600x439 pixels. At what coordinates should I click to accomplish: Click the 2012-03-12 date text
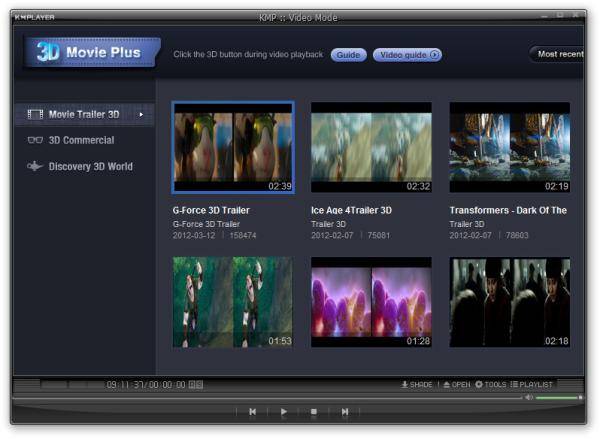[x=194, y=235]
